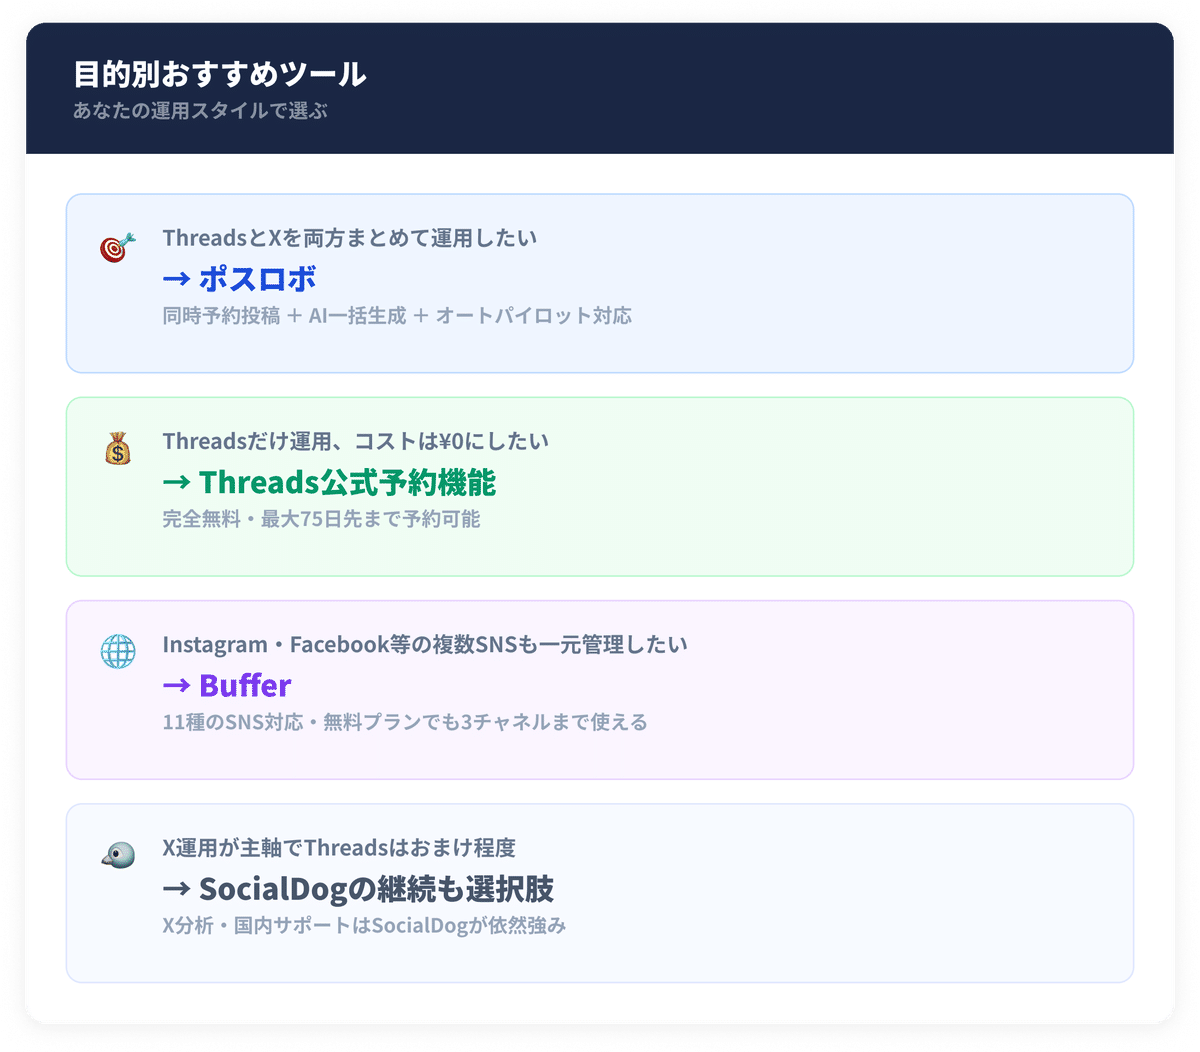Screen dimensions: 1200x1052
Task: Select the → Buffer recommendation
Action: point(227,685)
